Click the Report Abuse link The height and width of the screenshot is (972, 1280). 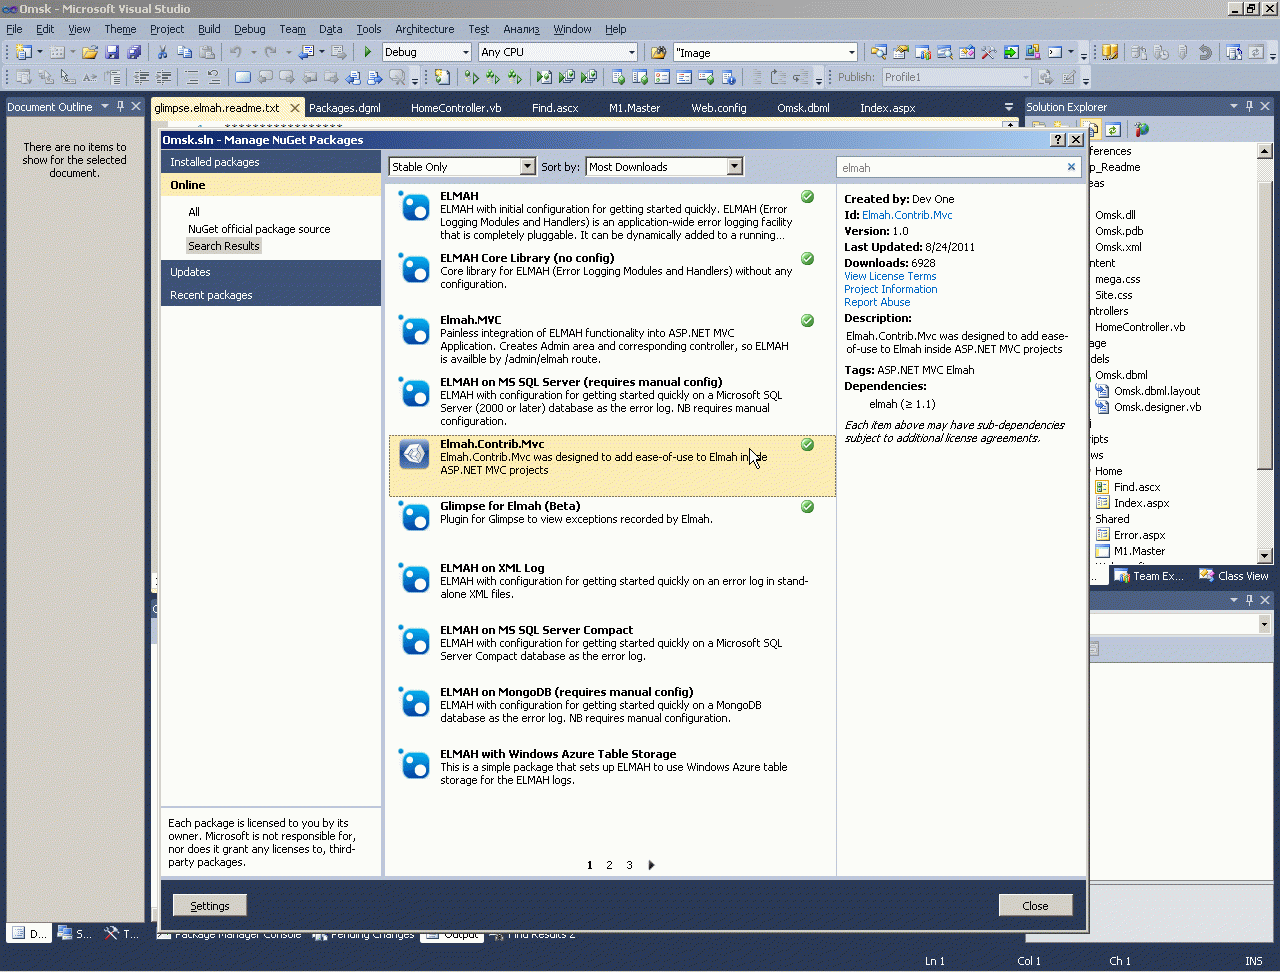click(877, 302)
